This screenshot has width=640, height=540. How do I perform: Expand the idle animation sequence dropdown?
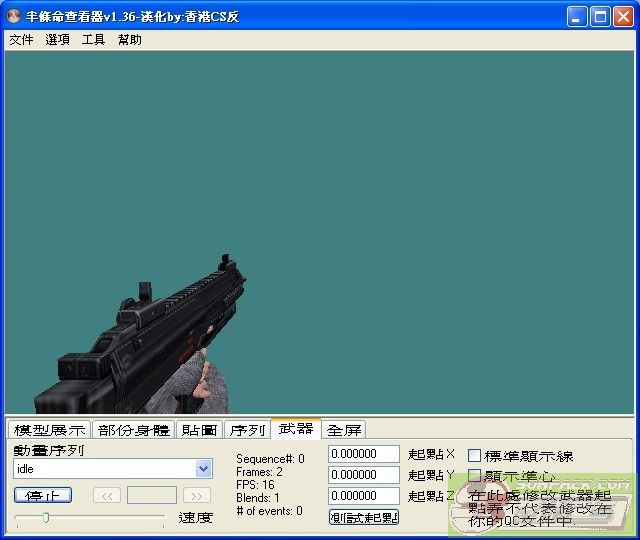click(x=204, y=469)
